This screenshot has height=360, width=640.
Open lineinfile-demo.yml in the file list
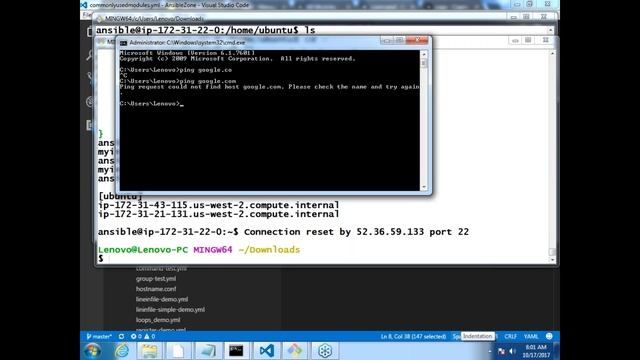(x=162, y=299)
